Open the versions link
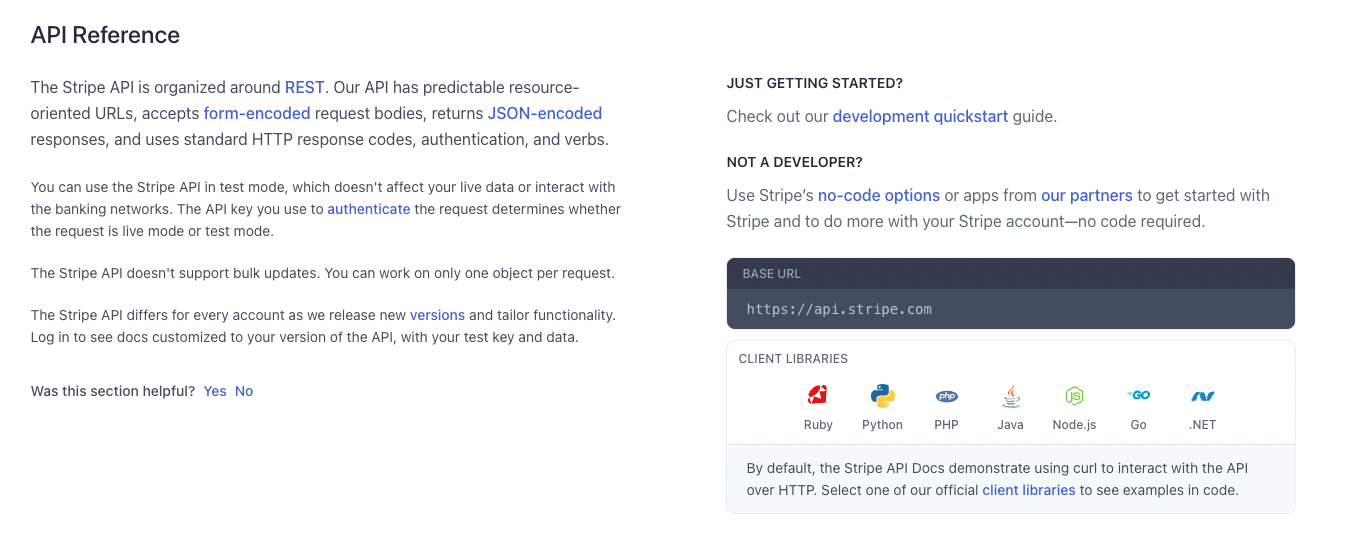 [437, 315]
